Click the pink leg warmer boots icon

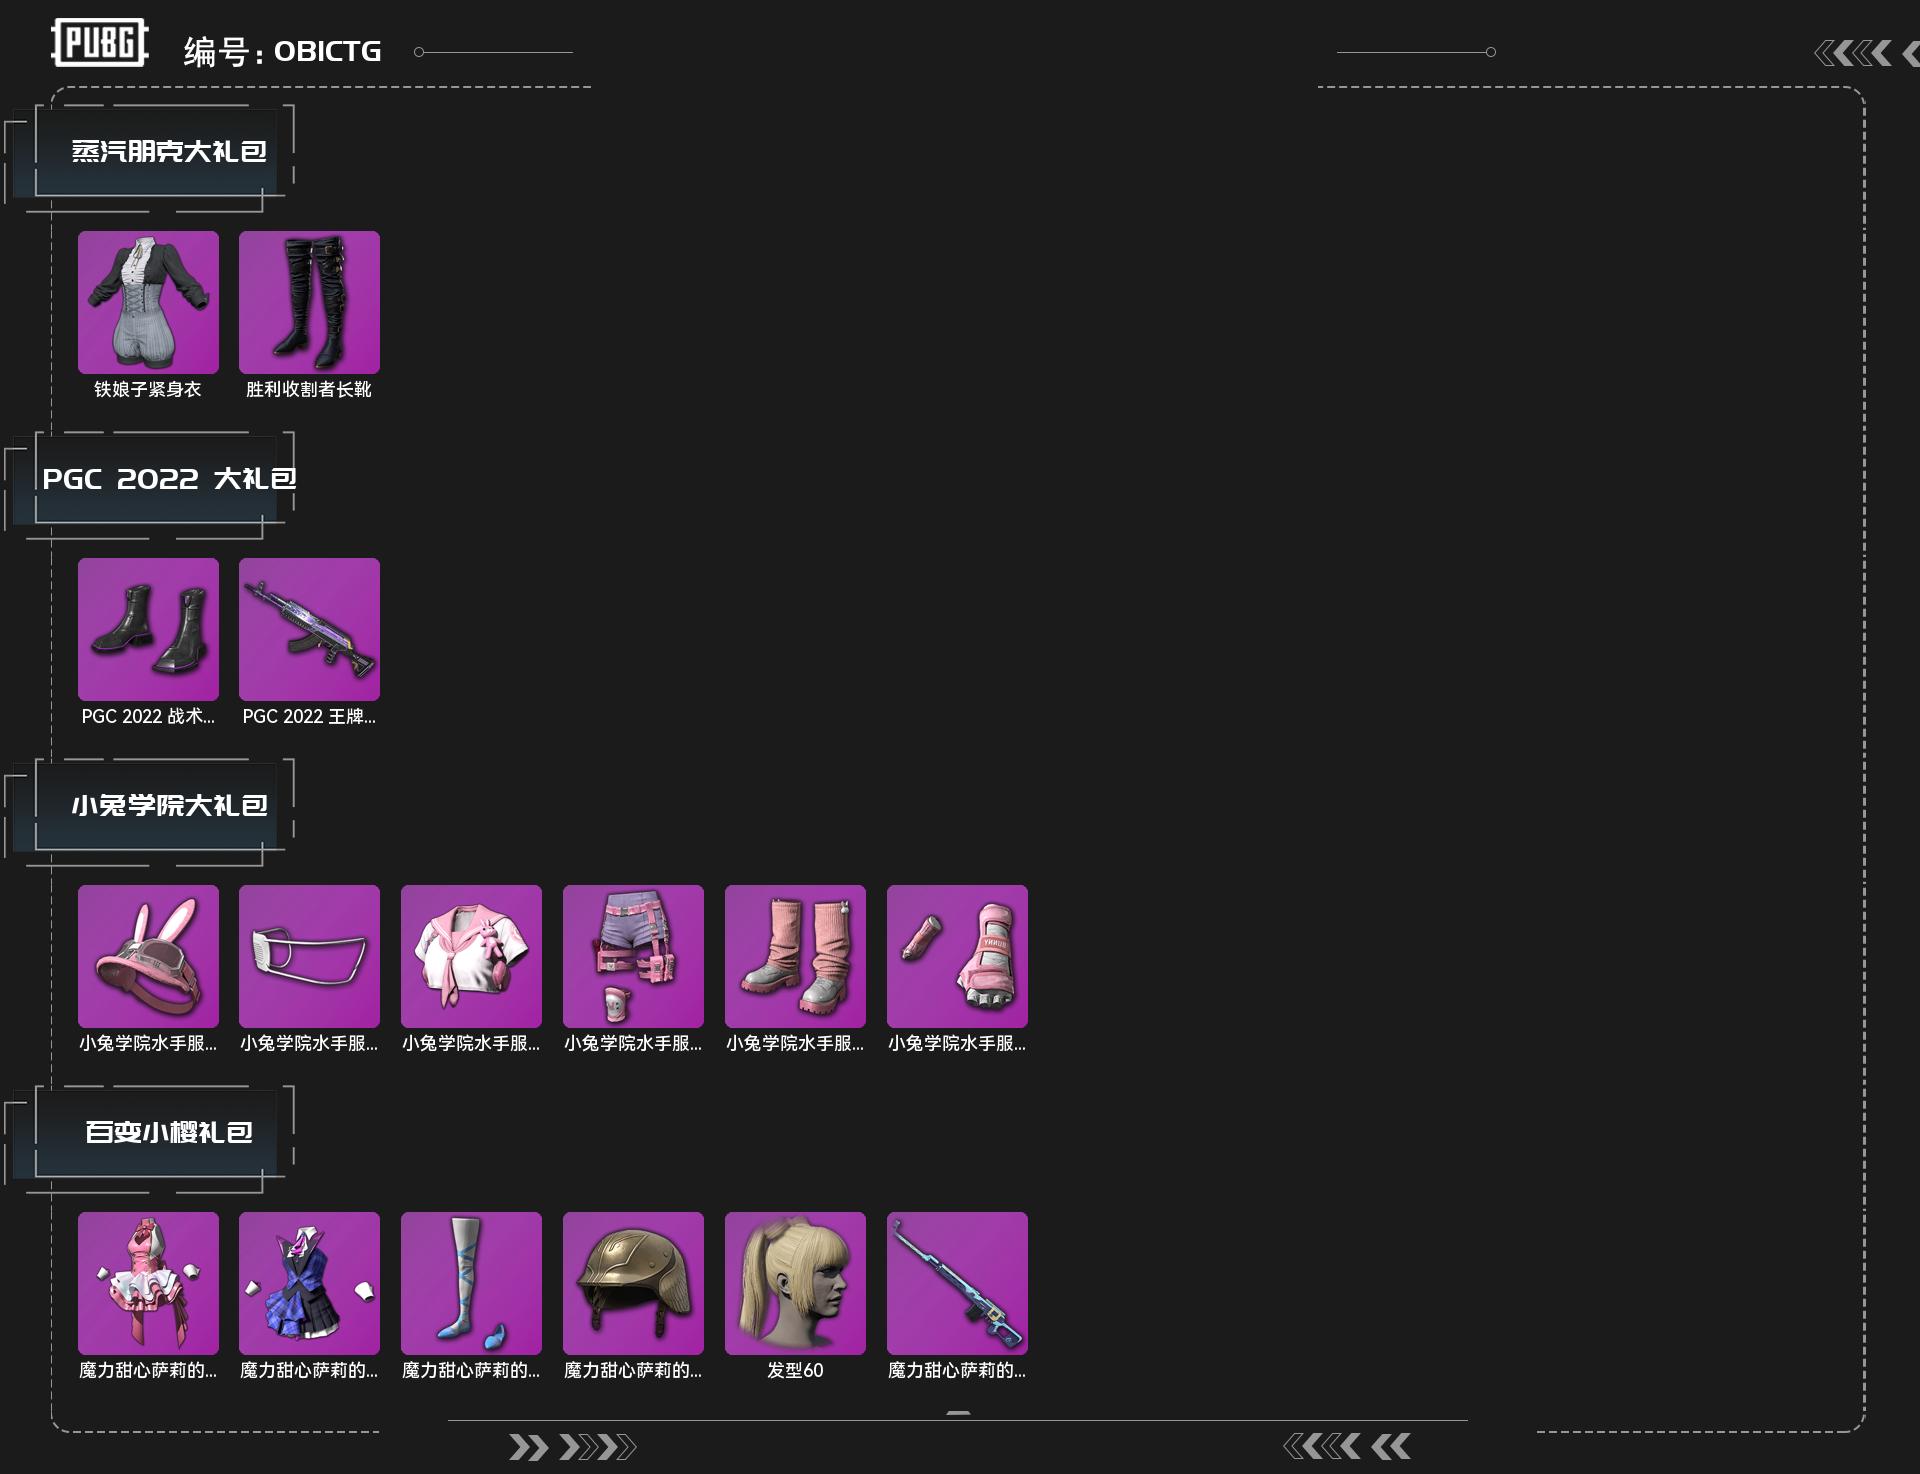tap(795, 956)
